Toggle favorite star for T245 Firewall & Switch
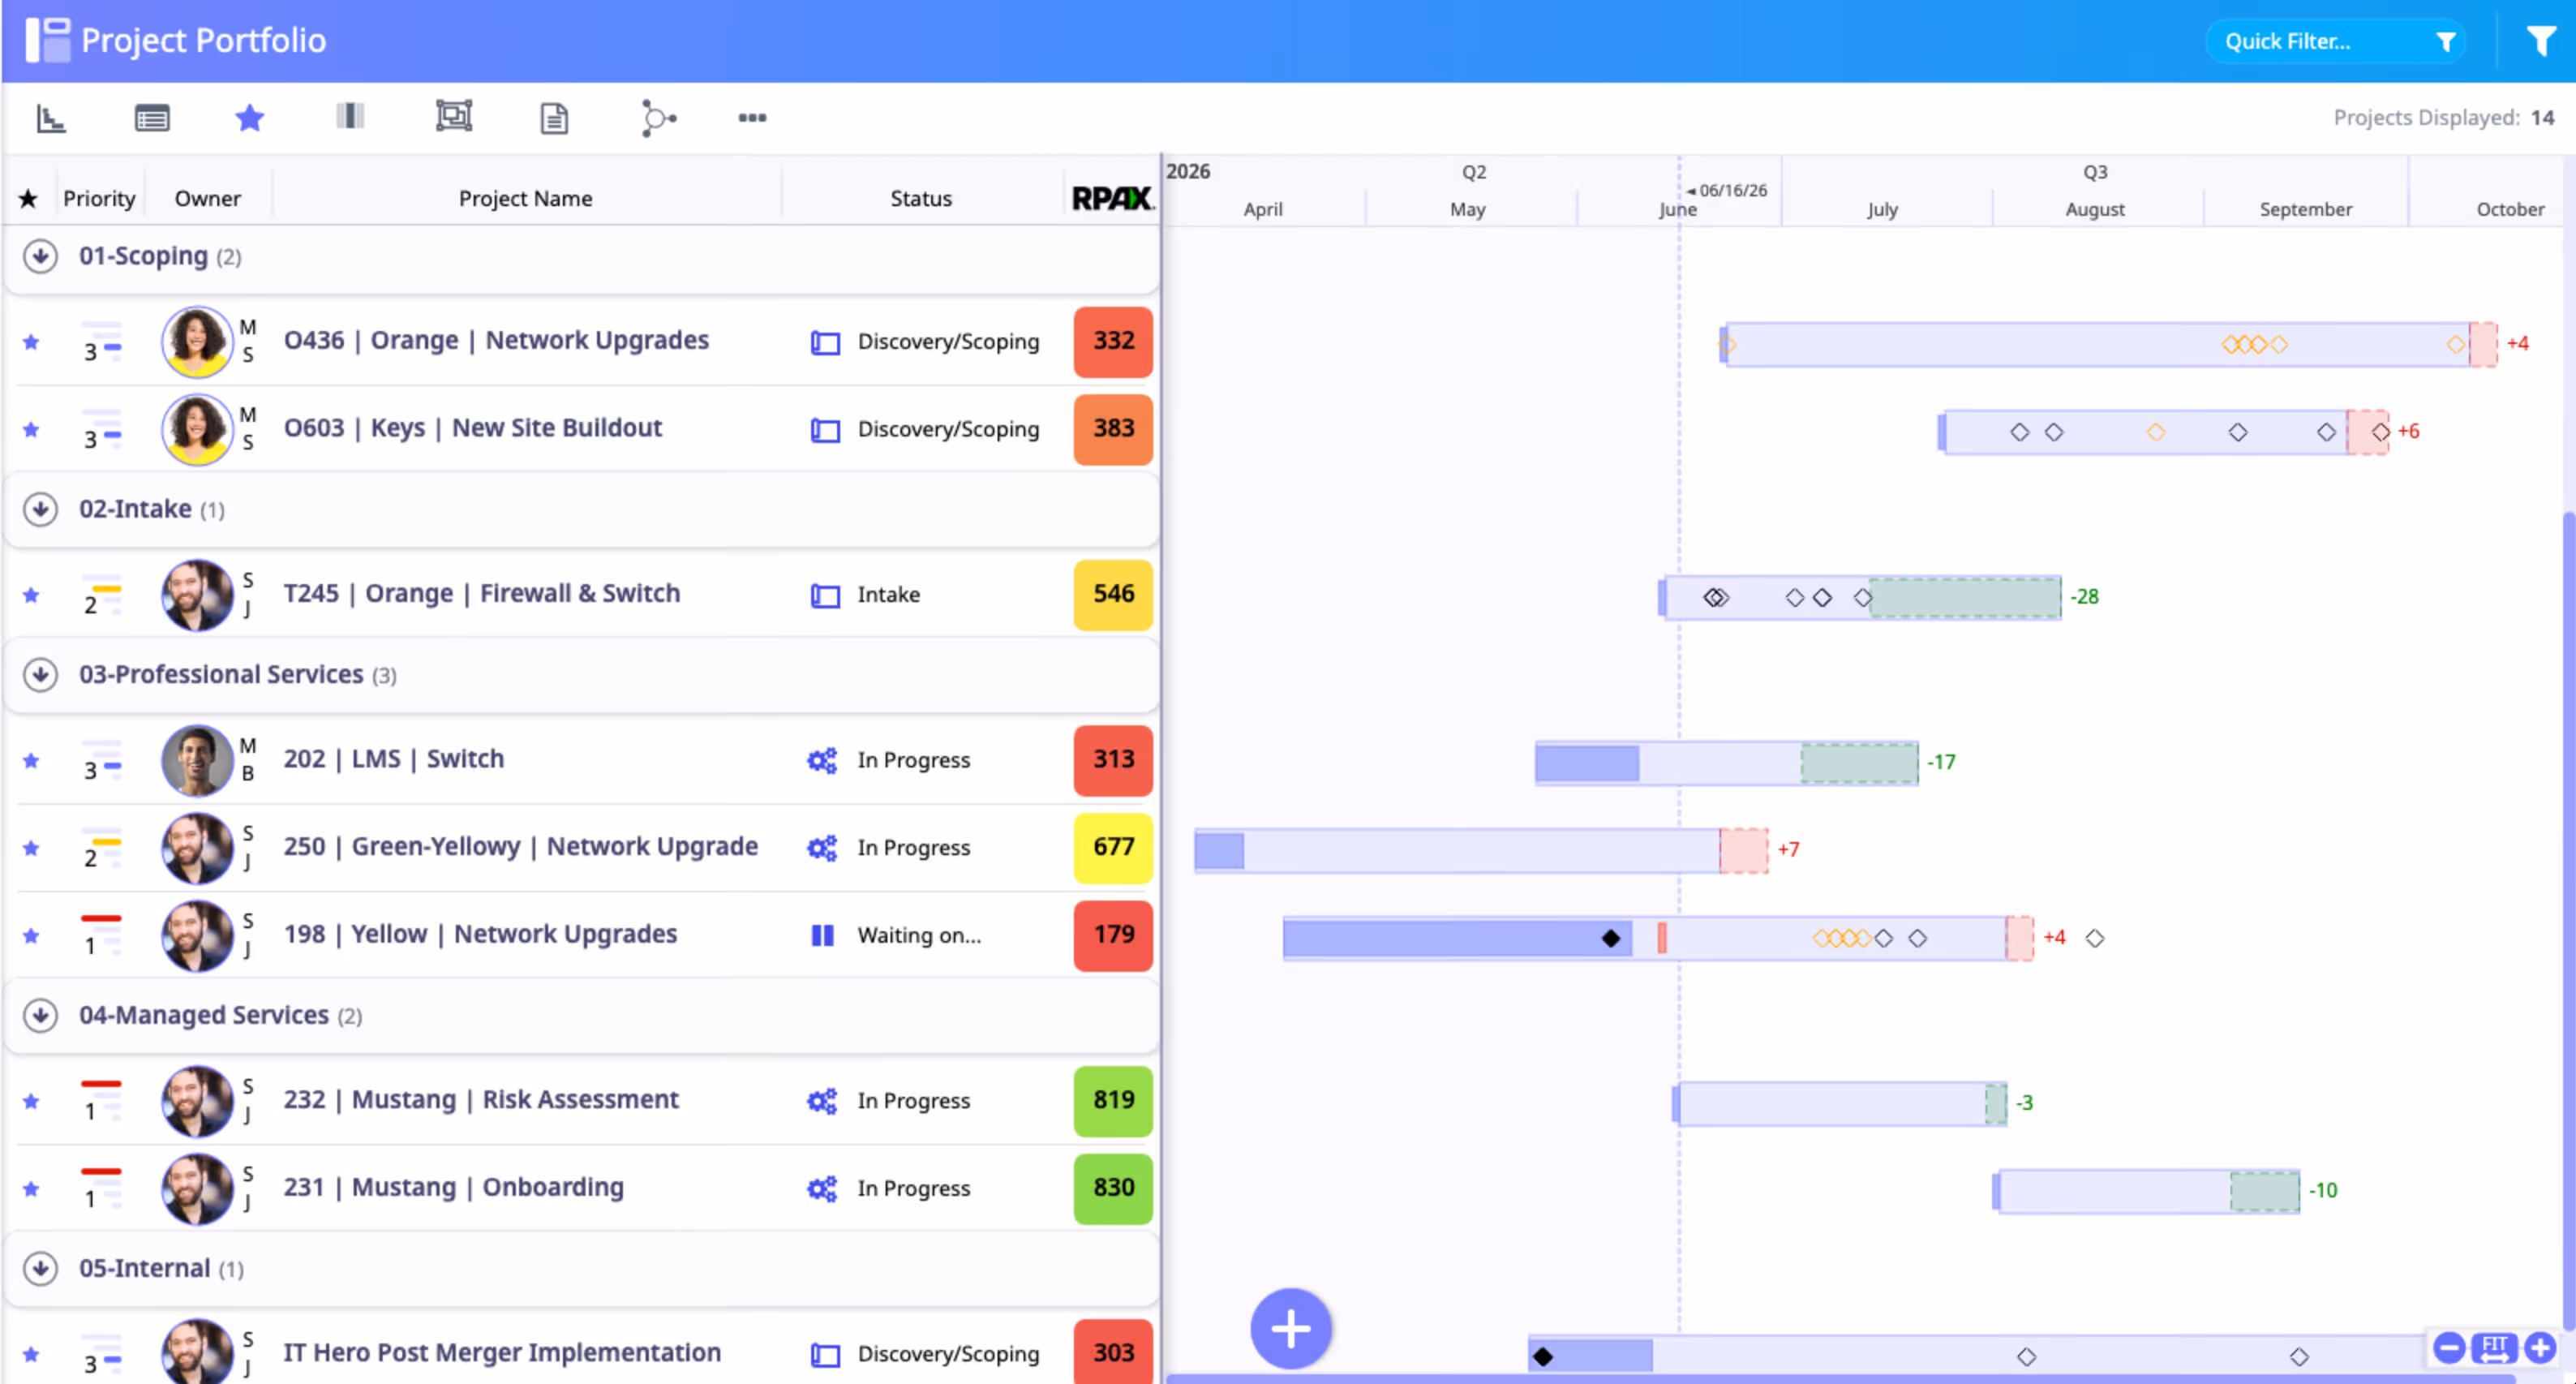Screen dimensions: 2576x1384 point(31,595)
